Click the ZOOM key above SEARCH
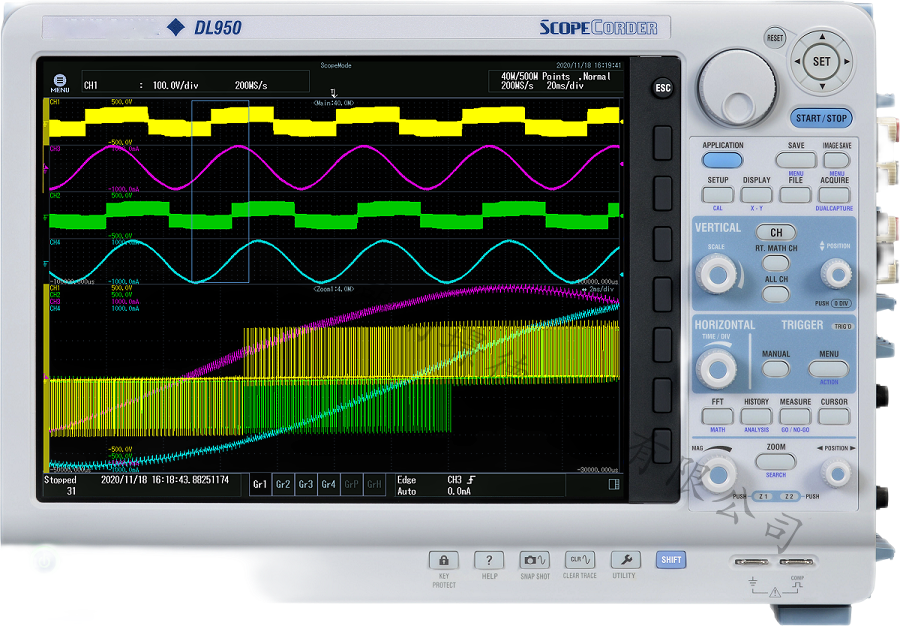 pos(776,462)
